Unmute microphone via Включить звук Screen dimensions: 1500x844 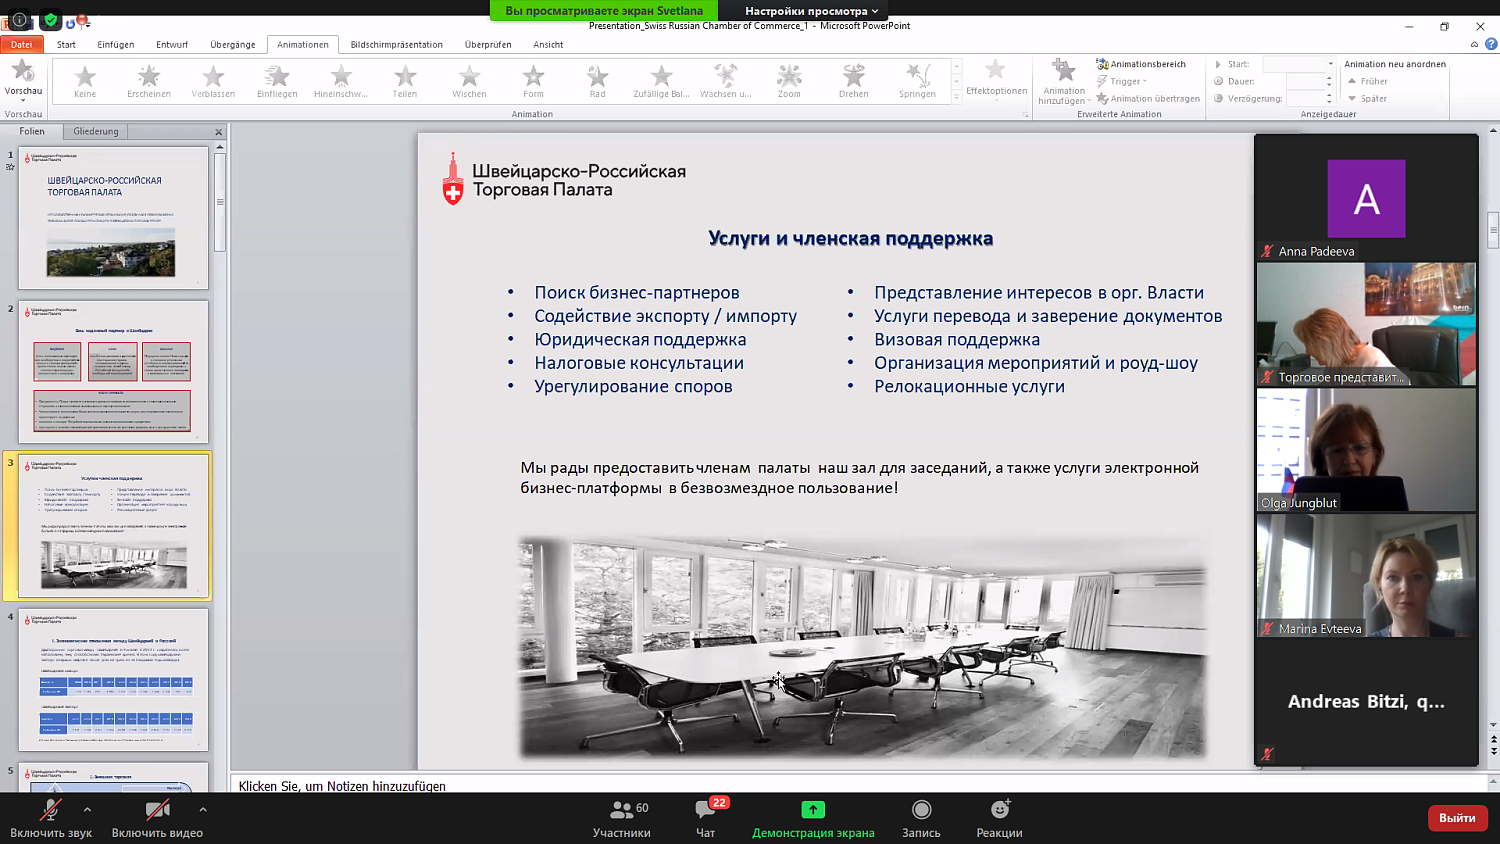pyautogui.click(x=51, y=819)
